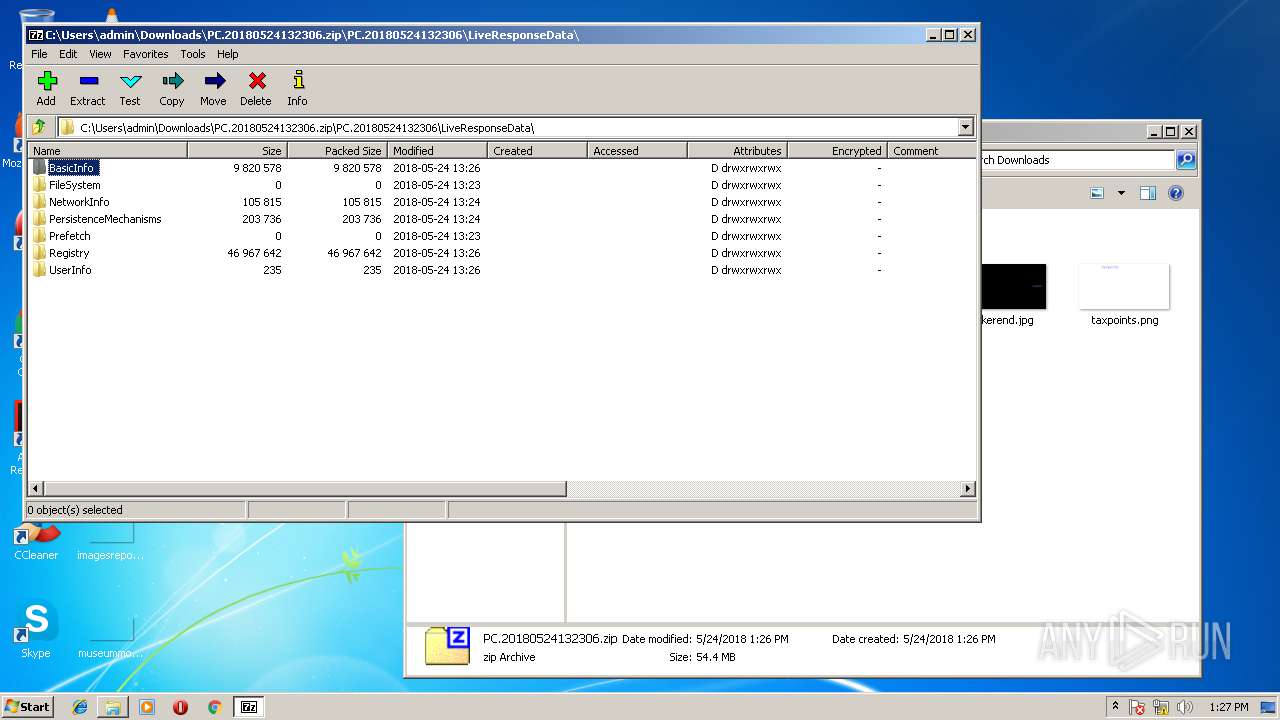Show hidden tray icons arrow
The image size is (1280, 720).
tap(1116, 706)
